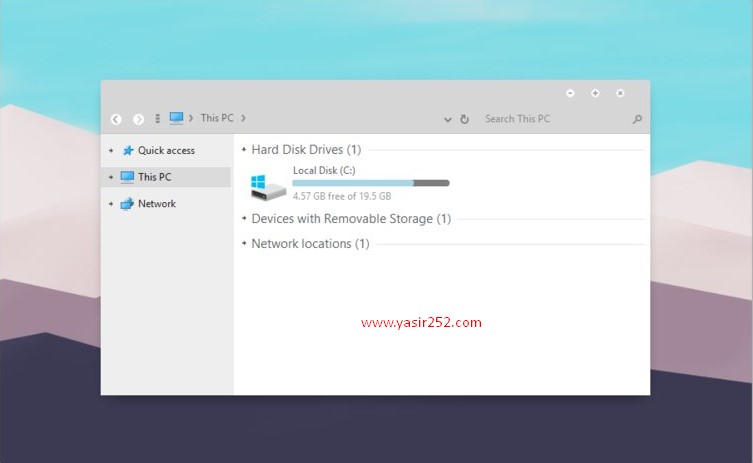
Task: Select Network in the navigation pane
Action: click(x=157, y=204)
